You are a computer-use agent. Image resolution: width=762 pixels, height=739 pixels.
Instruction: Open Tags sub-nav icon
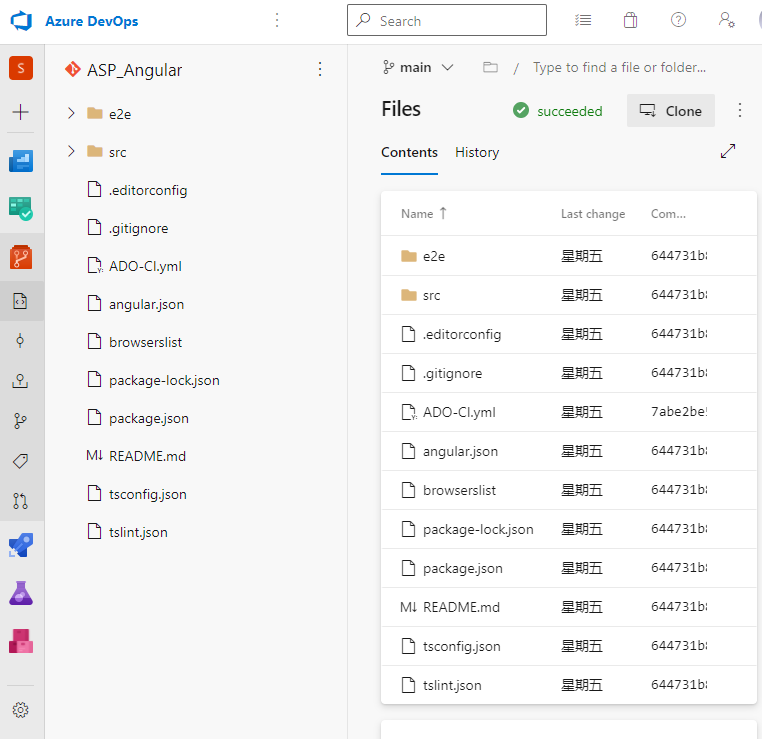20,461
